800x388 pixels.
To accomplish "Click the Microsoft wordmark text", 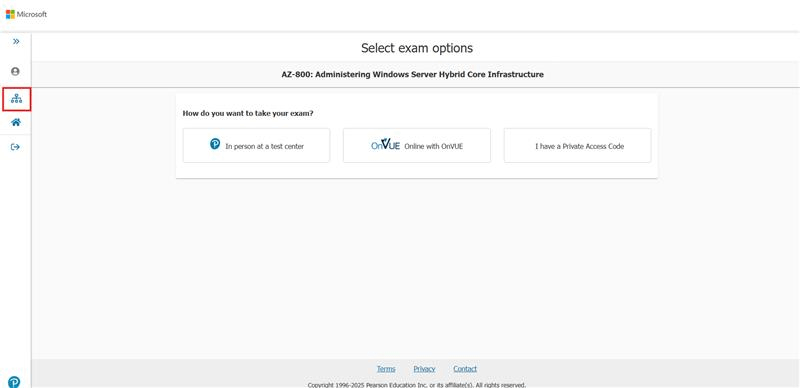I will (x=32, y=14).
